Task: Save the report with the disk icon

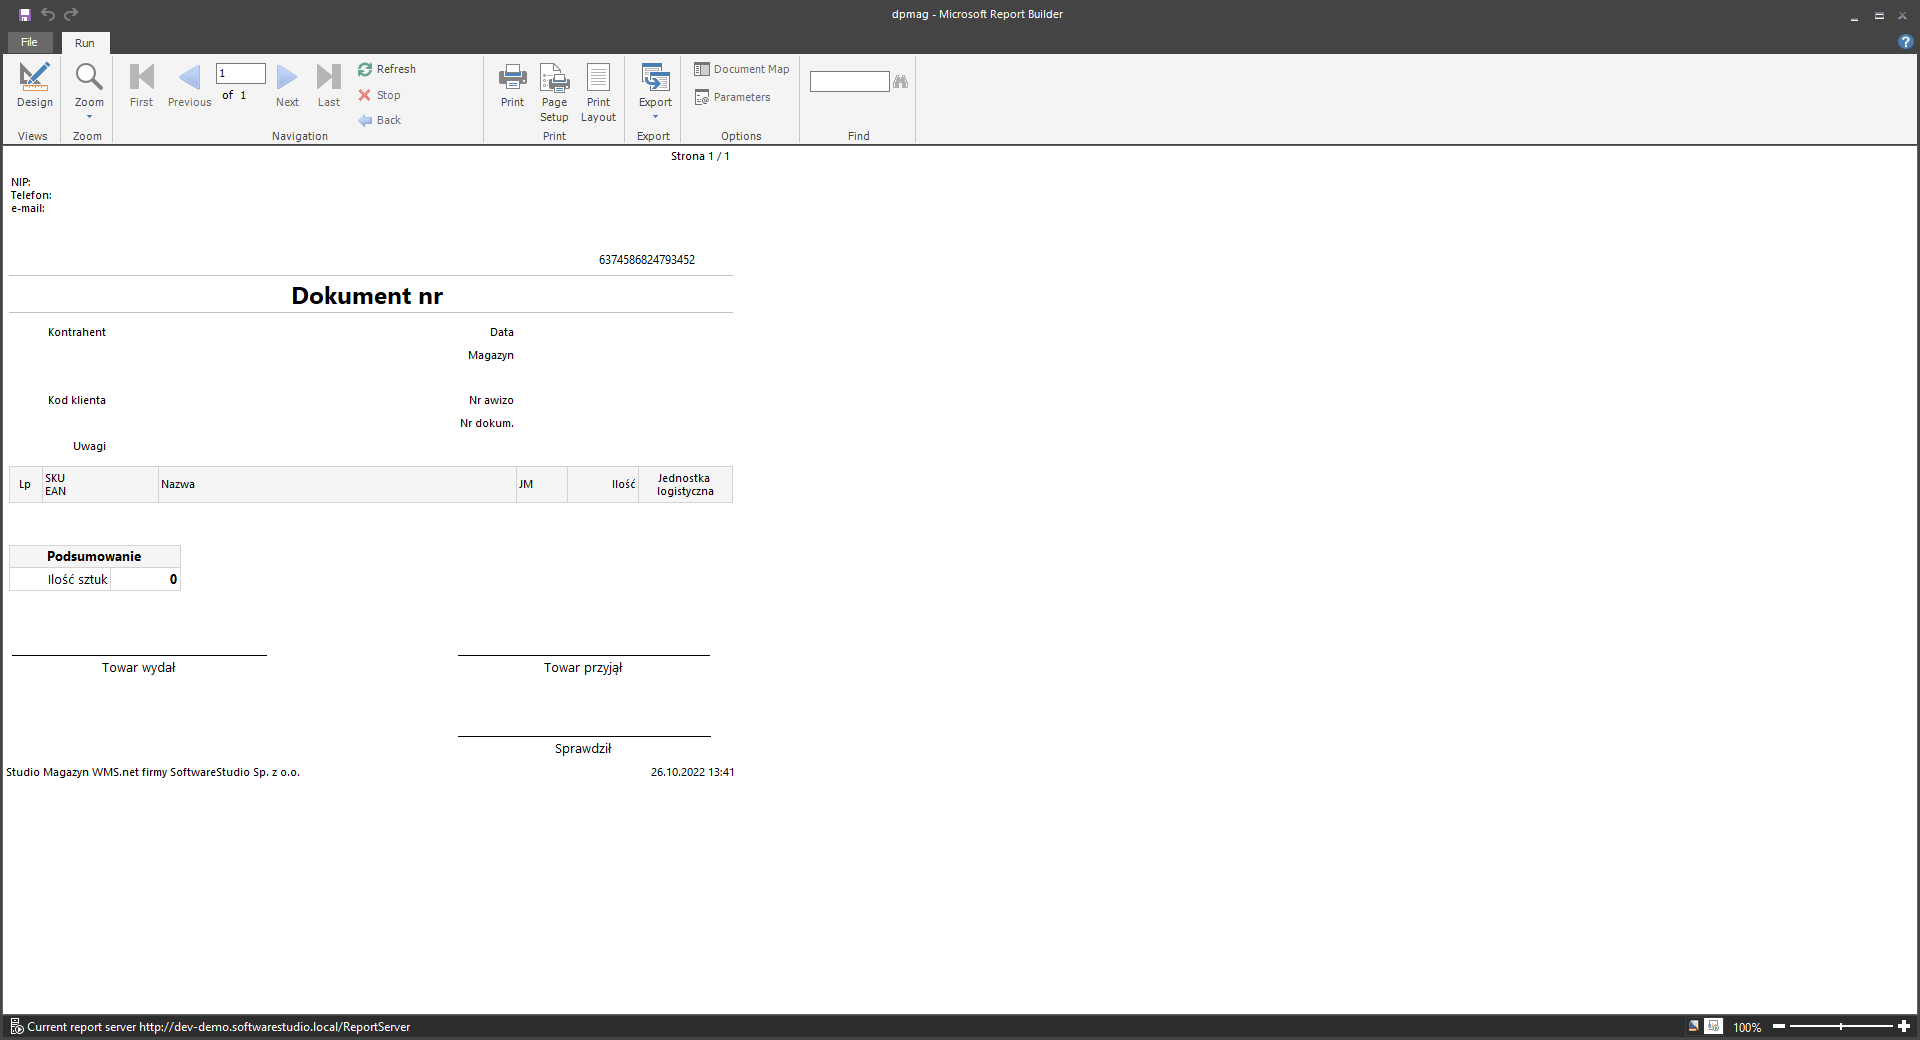Action: 25,14
